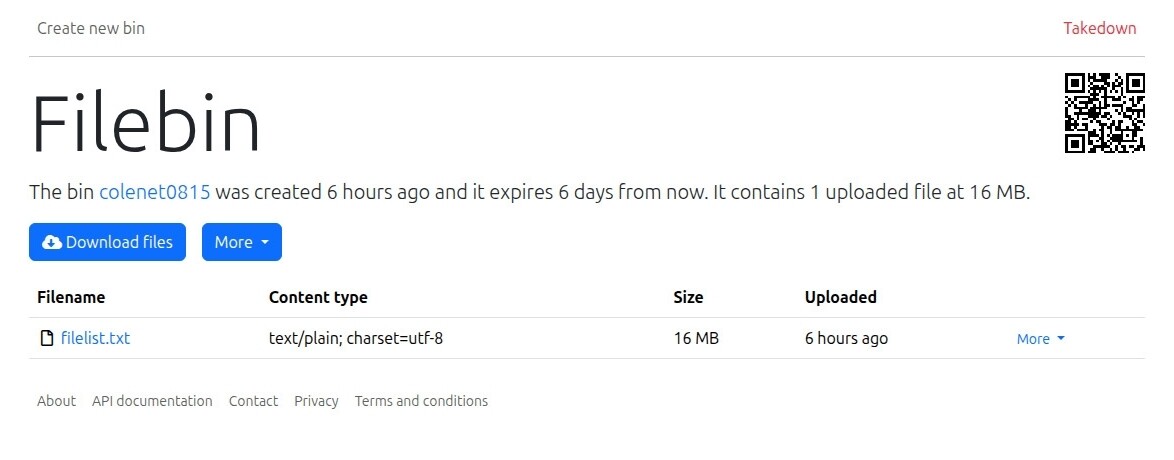Expand the More dropdown in filelist.txt row
The width and height of the screenshot is (1174, 460).
[1040, 339]
